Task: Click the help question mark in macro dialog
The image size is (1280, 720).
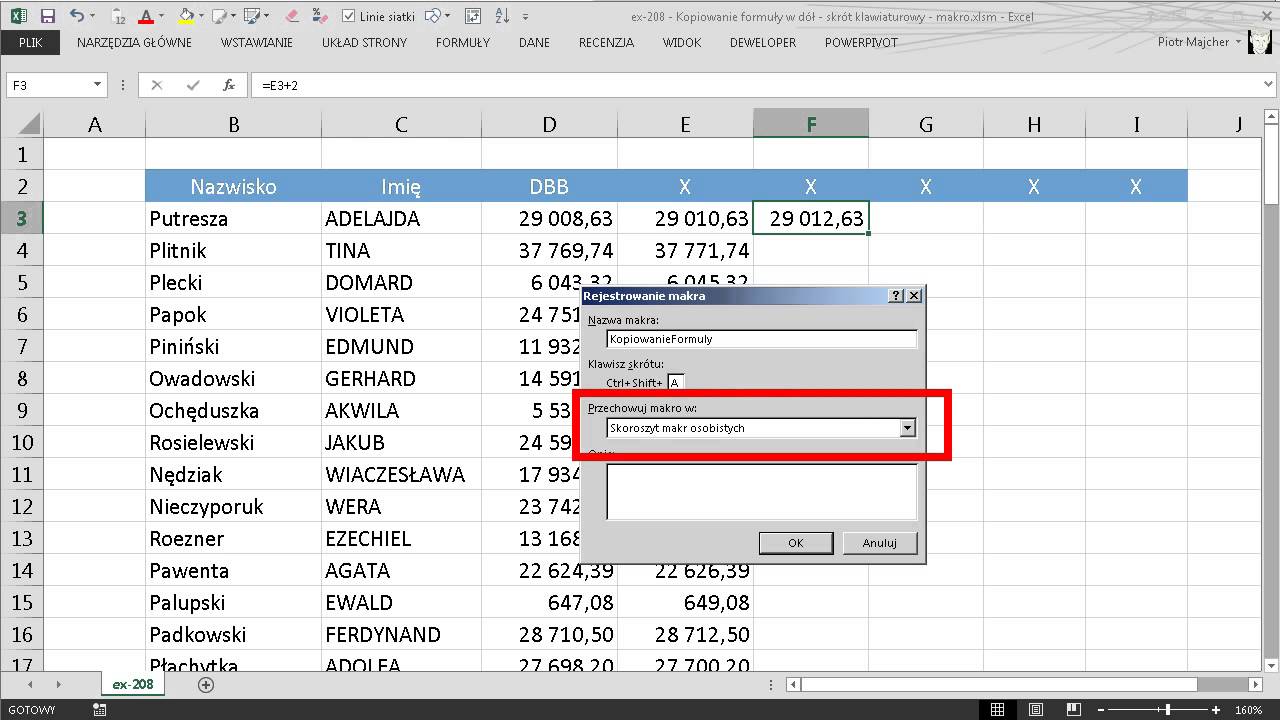Action: coord(896,296)
